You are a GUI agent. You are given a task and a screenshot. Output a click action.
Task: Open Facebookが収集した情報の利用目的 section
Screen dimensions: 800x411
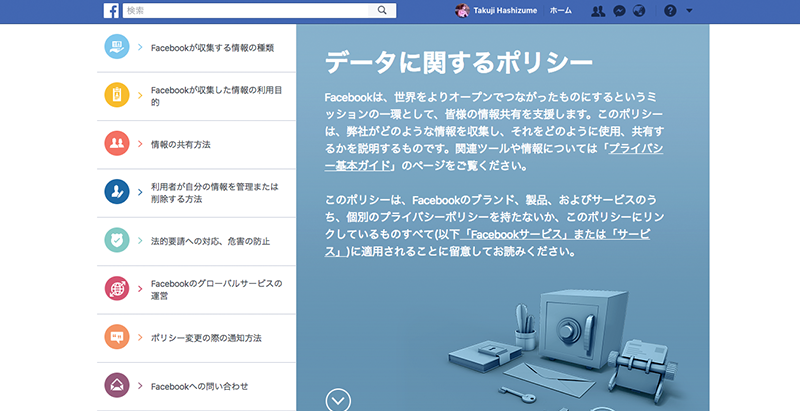(216, 96)
